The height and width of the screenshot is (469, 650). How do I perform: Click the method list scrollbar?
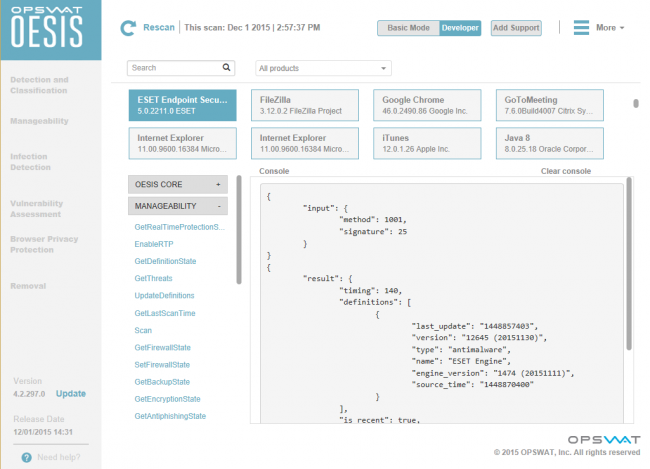[x=239, y=230]
